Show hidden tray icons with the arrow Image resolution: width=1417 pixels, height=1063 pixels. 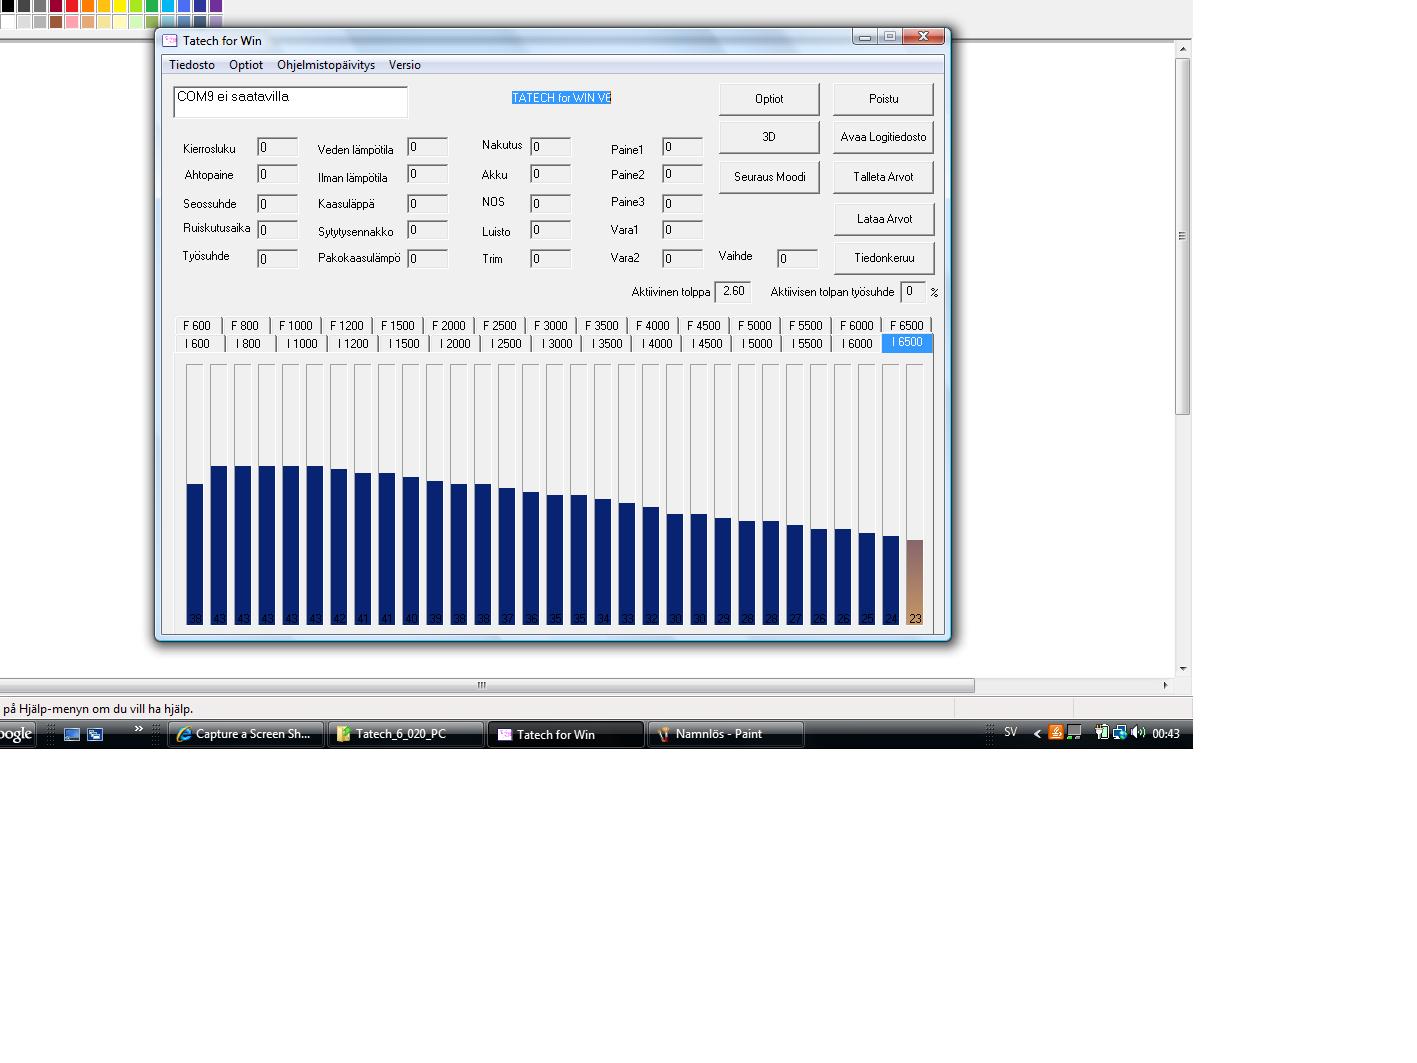(x=1037, y=733)
